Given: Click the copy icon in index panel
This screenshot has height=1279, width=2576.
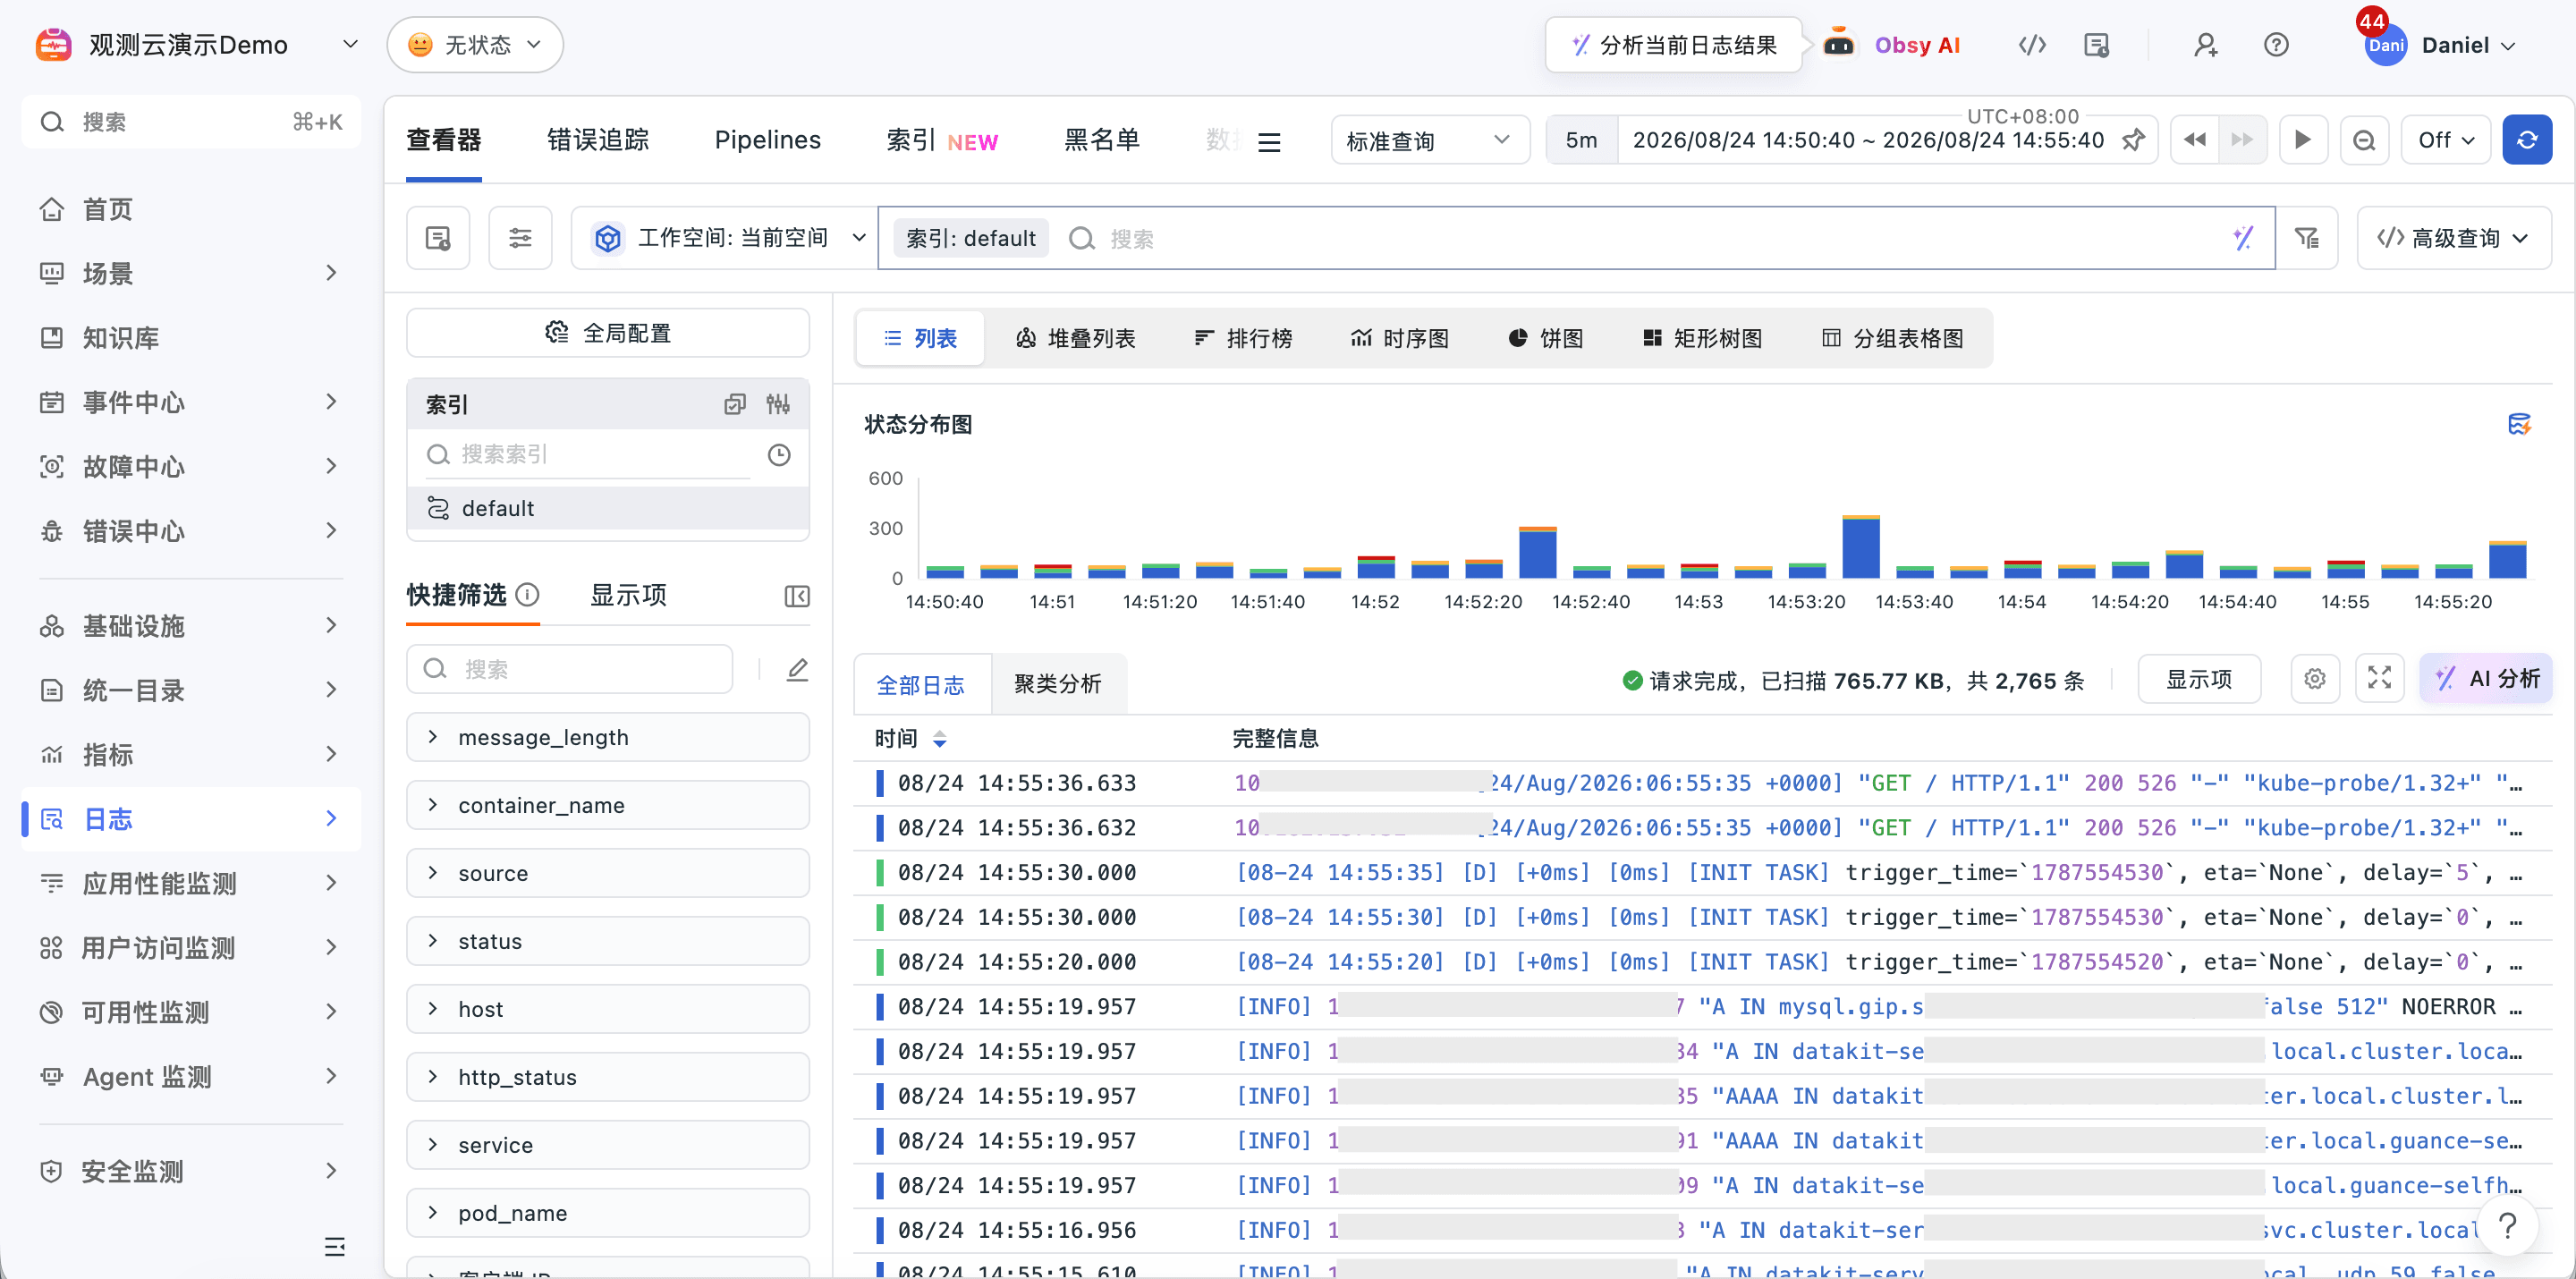Looking at the screenshot, I should click(x=735, y=404).
